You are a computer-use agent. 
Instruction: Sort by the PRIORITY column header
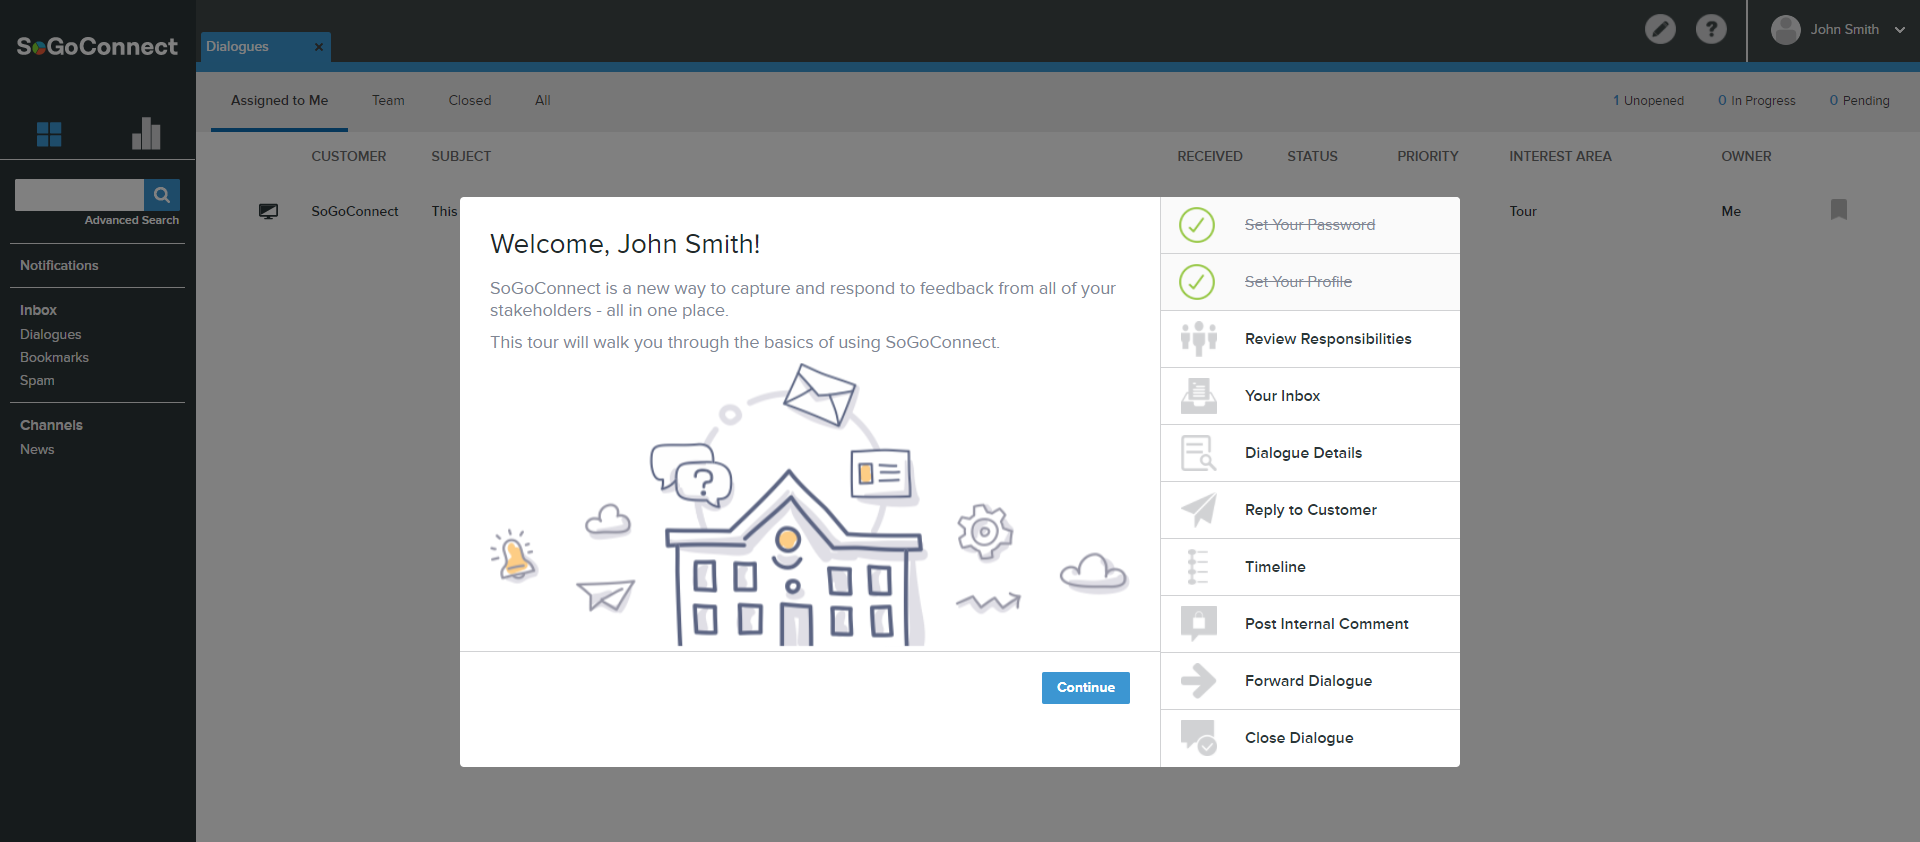(x=1427, y=156)
